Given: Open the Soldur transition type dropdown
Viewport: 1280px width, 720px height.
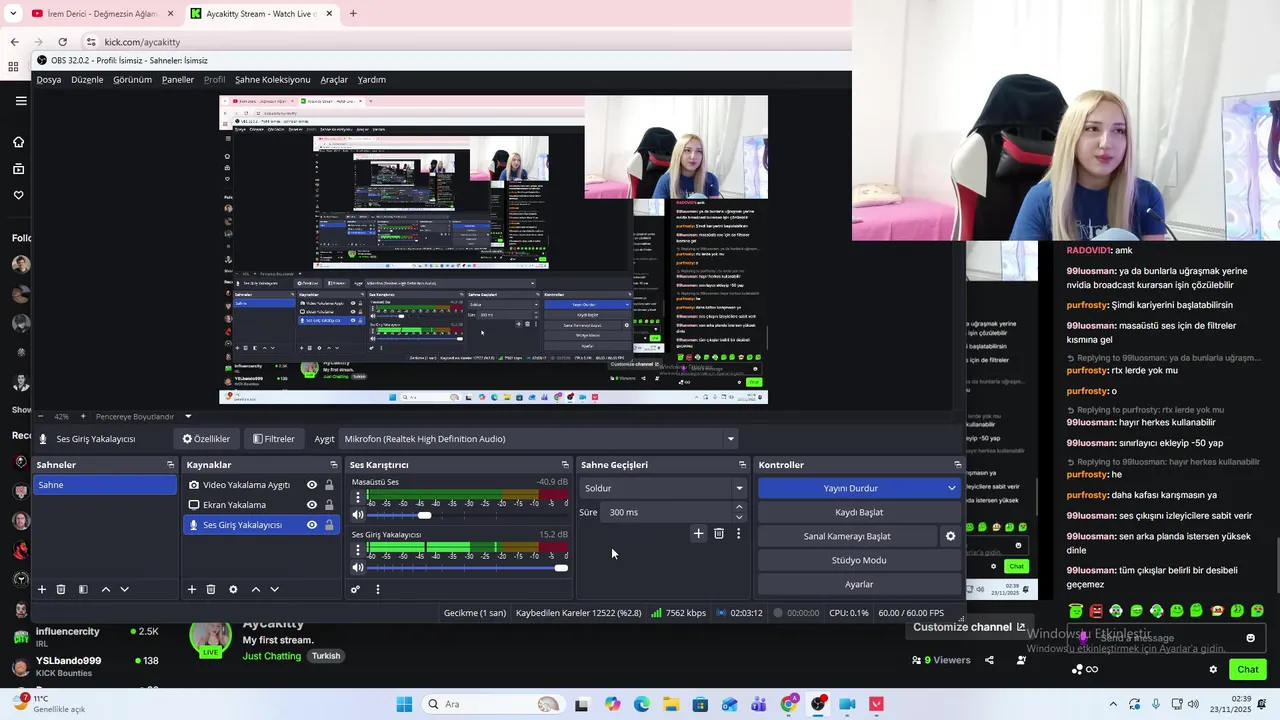Looking at the screenshot, I should pos(663,488).
